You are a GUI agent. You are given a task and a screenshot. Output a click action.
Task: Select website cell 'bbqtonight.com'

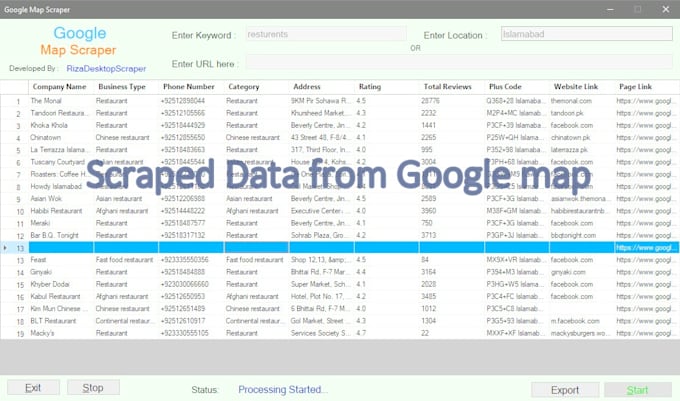[582, 235]
